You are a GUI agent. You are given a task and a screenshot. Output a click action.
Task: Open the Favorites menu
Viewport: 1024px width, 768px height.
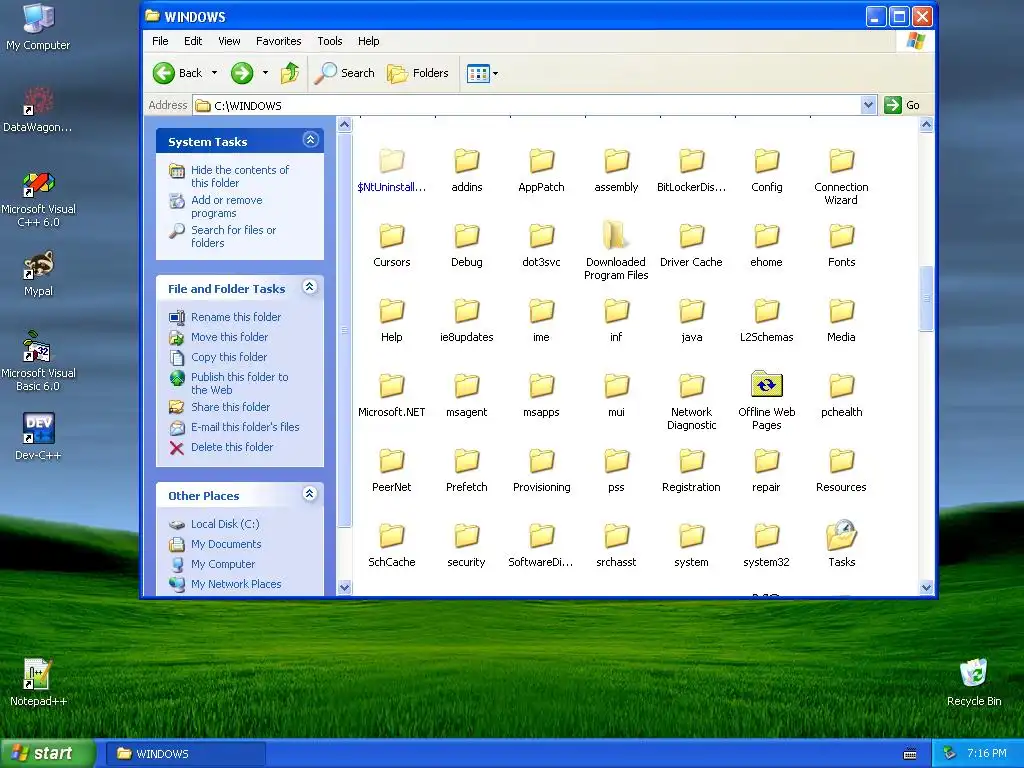[279, 41]
